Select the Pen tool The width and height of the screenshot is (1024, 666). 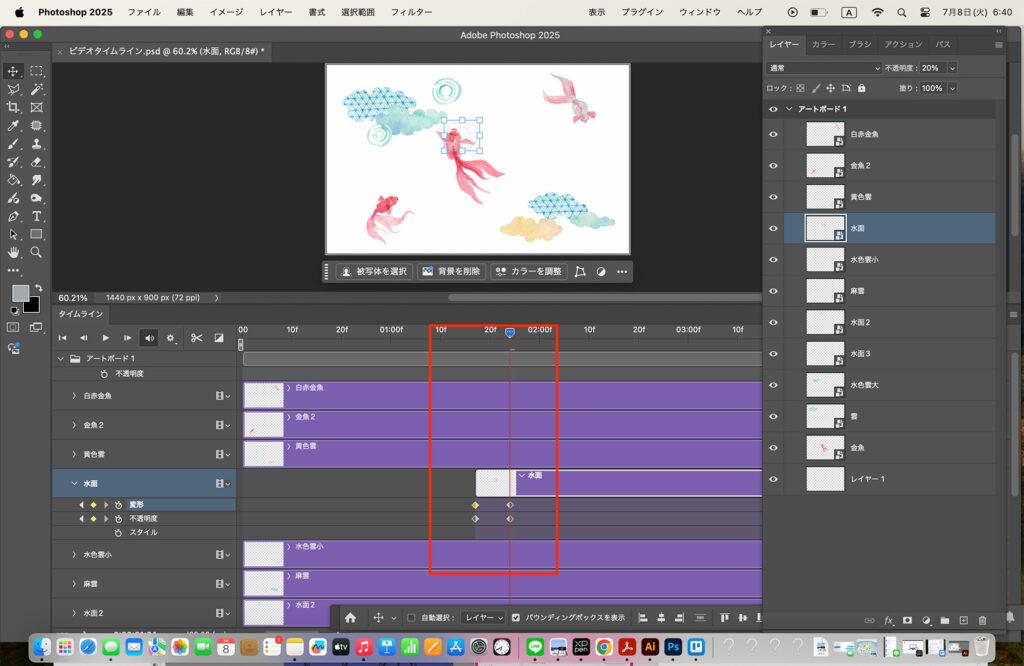point(13,216)
